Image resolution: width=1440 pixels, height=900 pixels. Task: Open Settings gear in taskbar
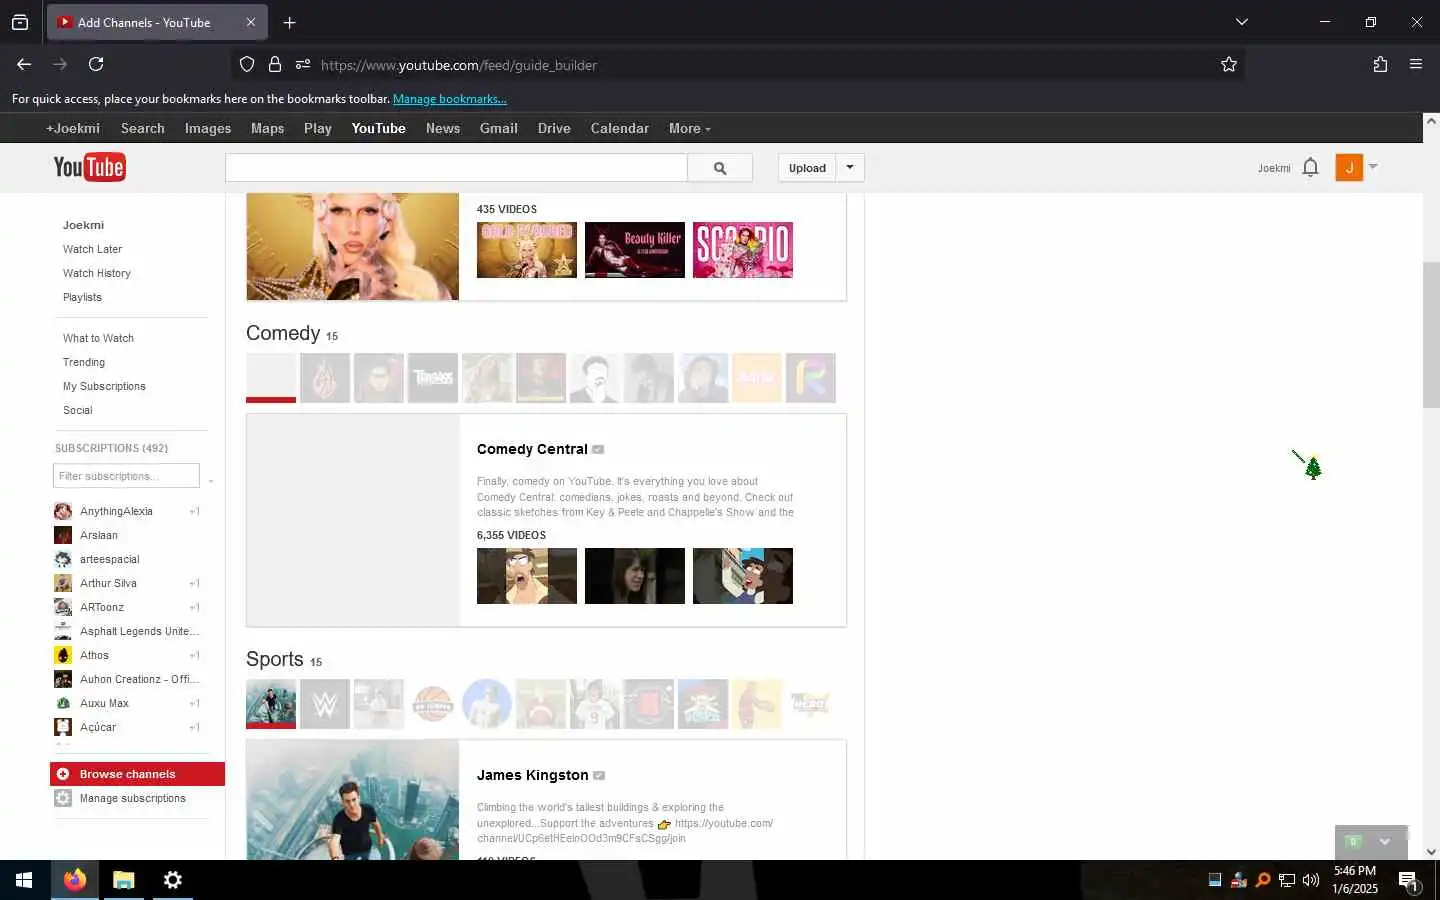pos(172,880)
